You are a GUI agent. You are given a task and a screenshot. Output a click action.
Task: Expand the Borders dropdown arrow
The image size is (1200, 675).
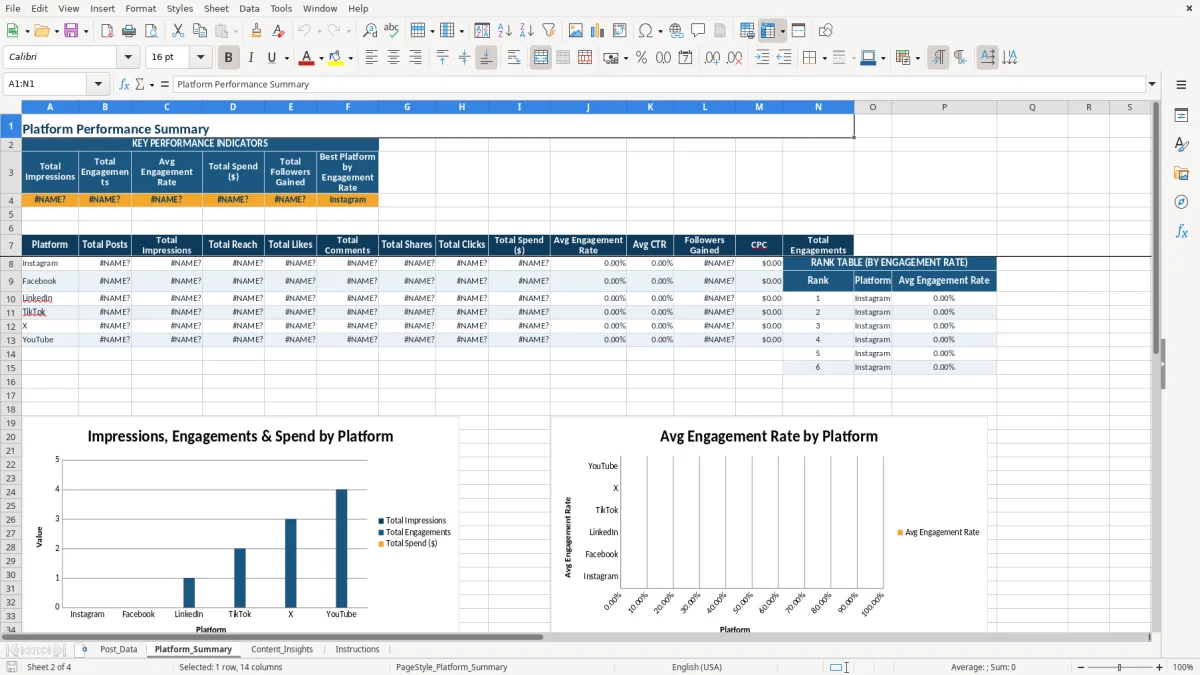click(x=826, y=58)
